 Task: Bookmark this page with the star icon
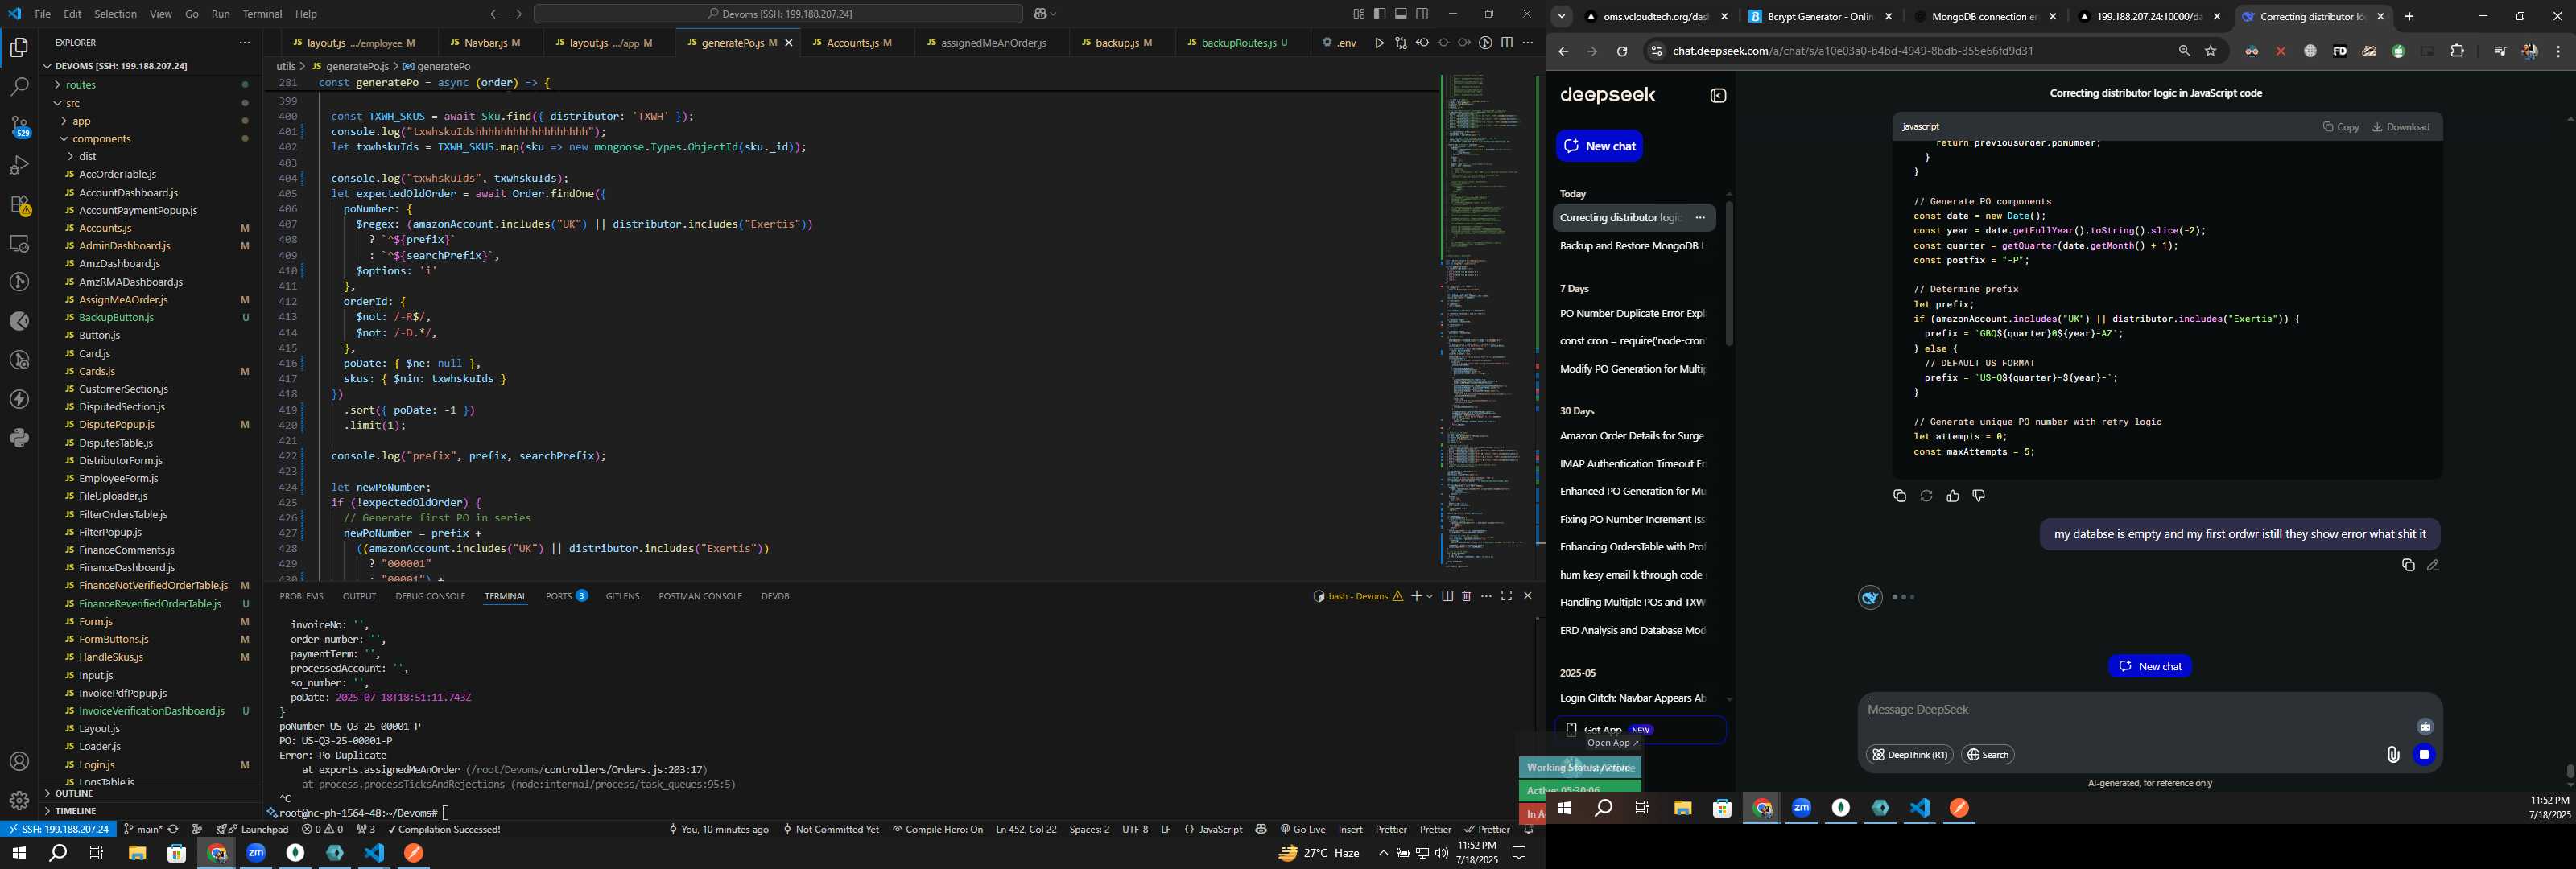point(2211,51)
